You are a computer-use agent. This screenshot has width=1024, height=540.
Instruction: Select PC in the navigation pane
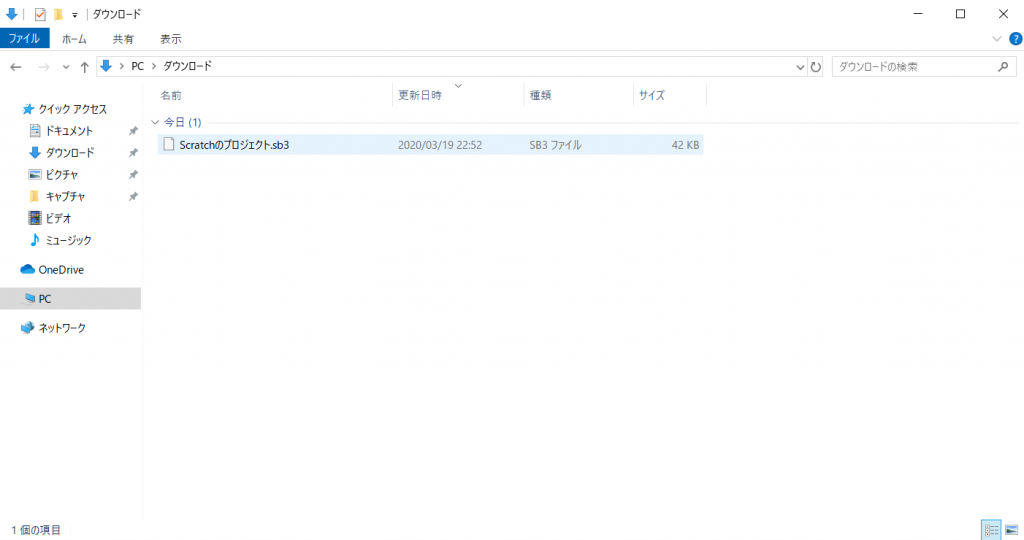click(71, 298)
